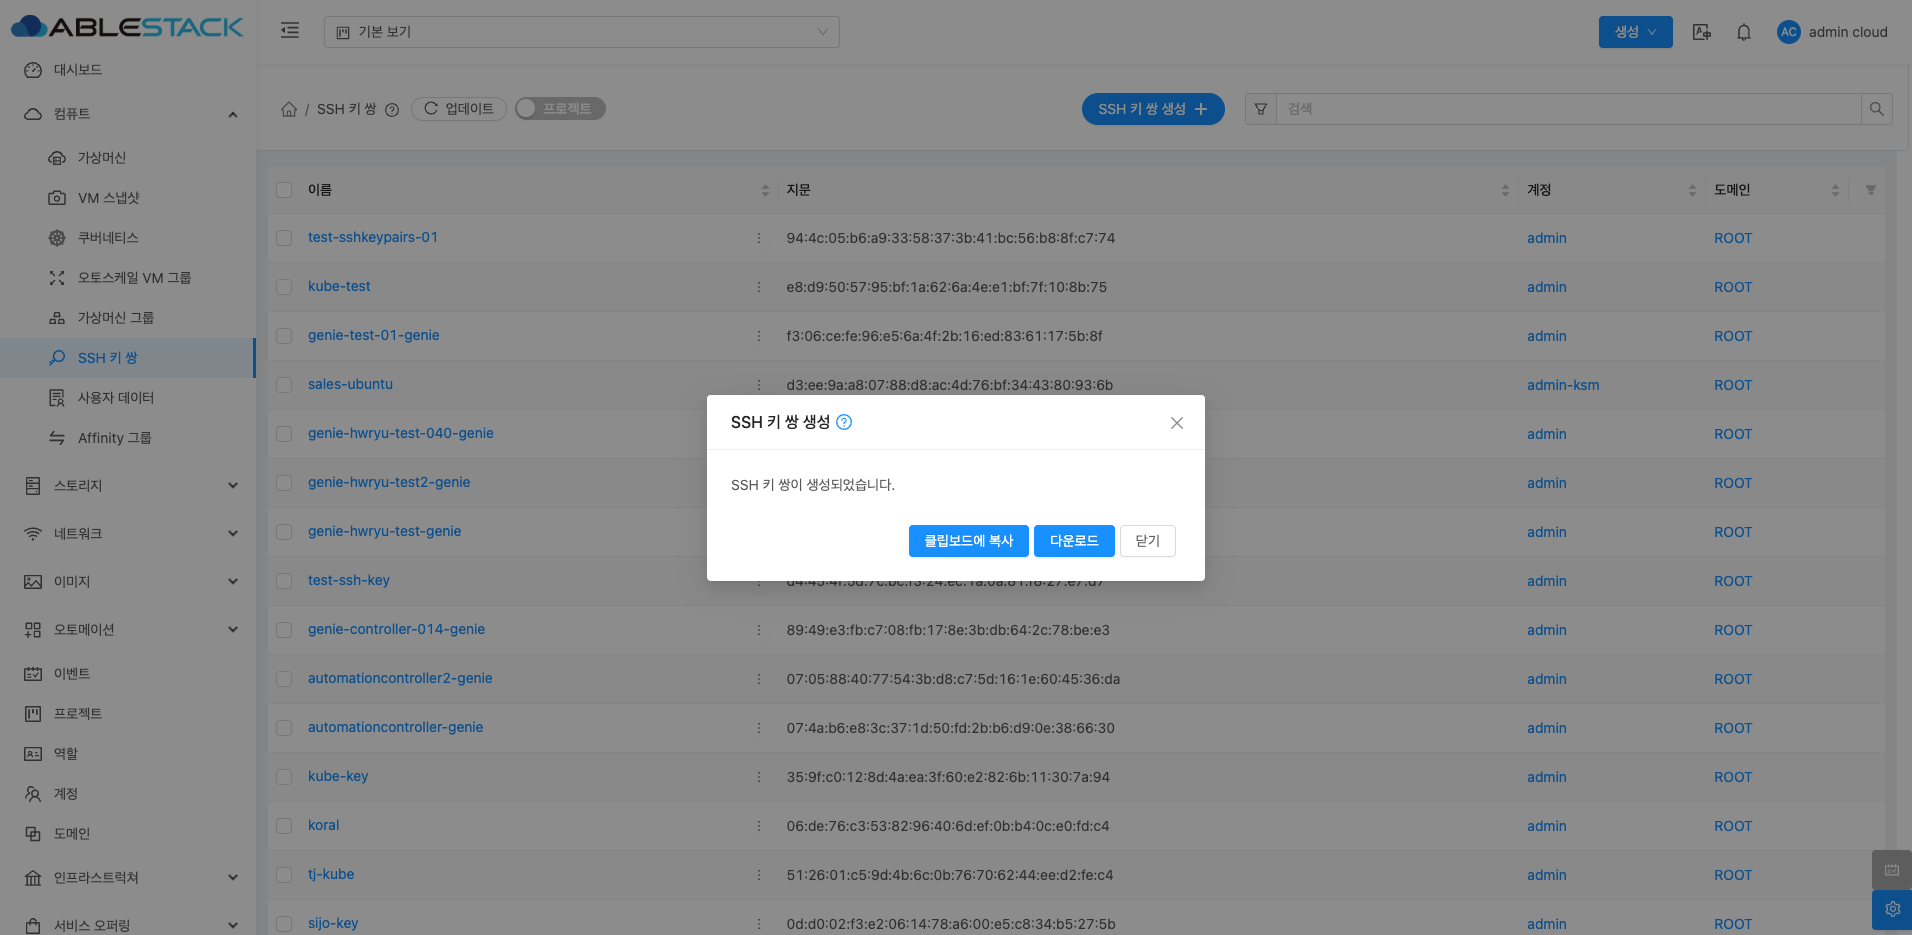The image size is (1912, 935).
Task: Open the sales-ubuntu key pair link
Action: tap(350, 384)
